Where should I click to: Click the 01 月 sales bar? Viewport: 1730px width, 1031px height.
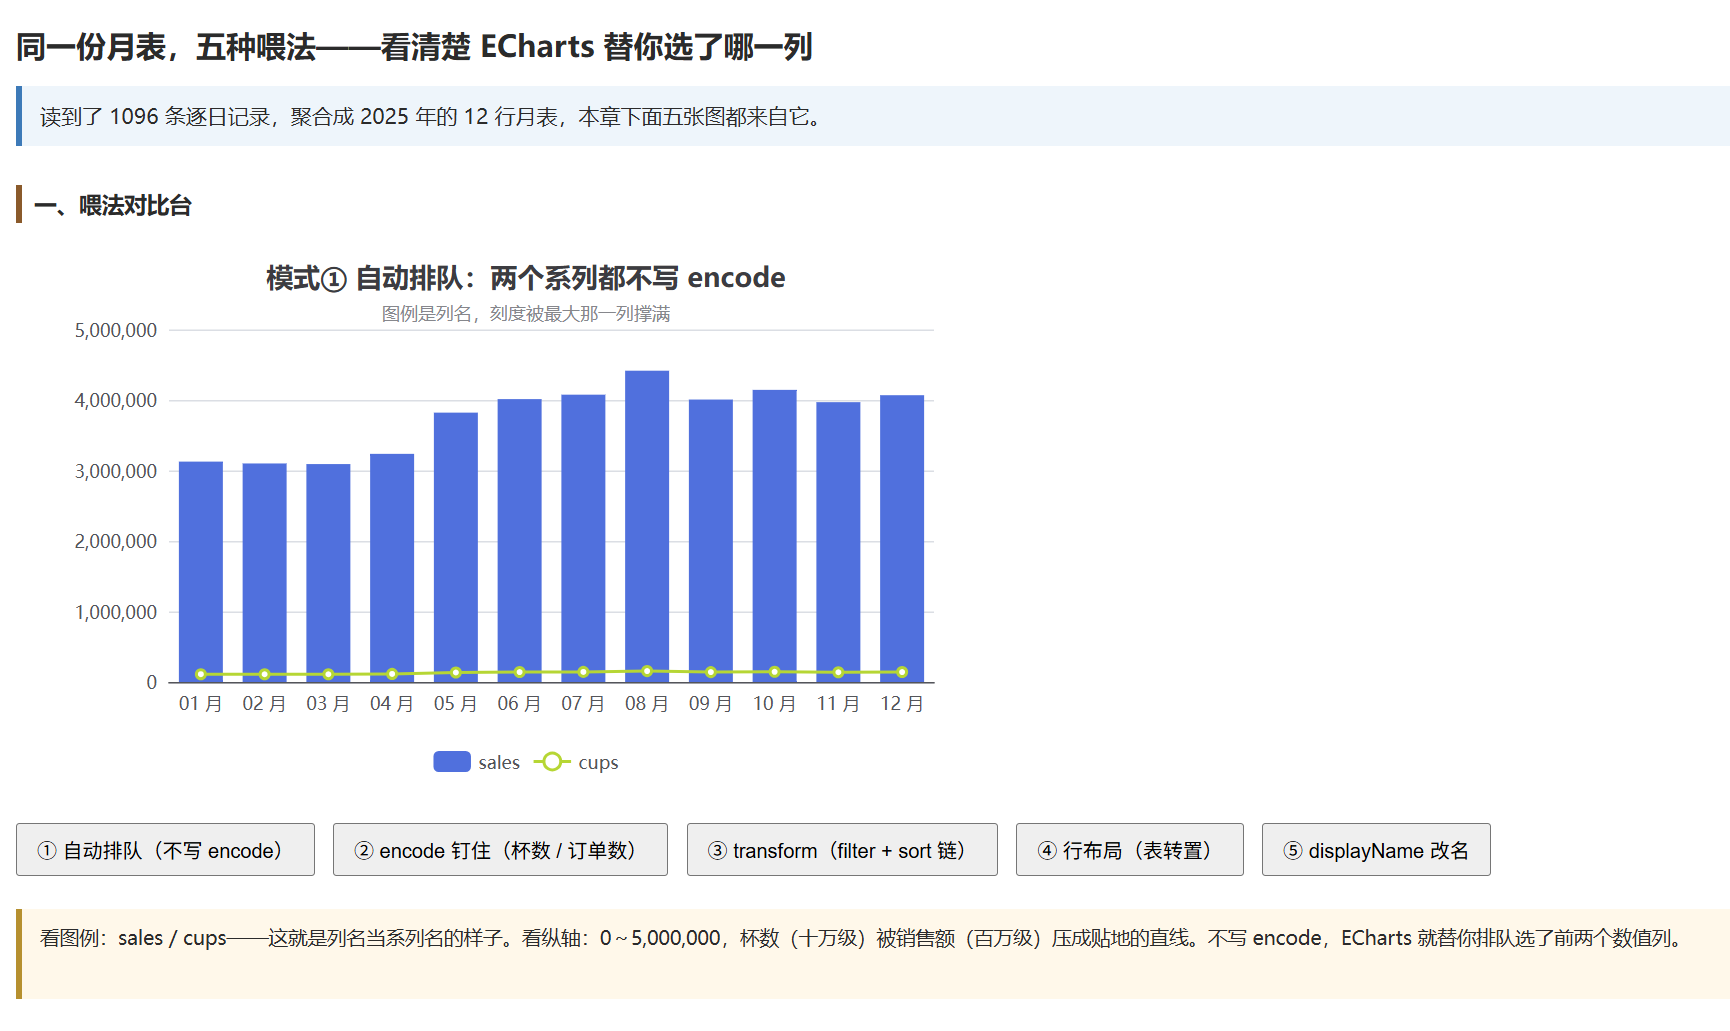[x=201, y=572]
